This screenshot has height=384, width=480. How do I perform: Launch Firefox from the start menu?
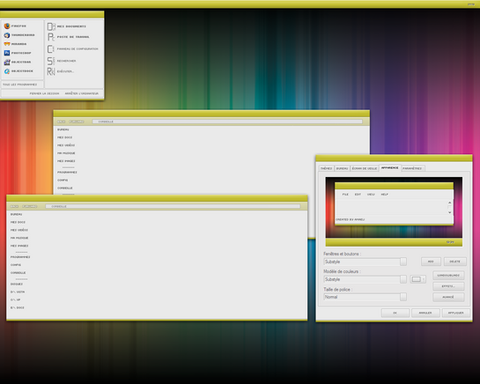click(x=7, y=26)
